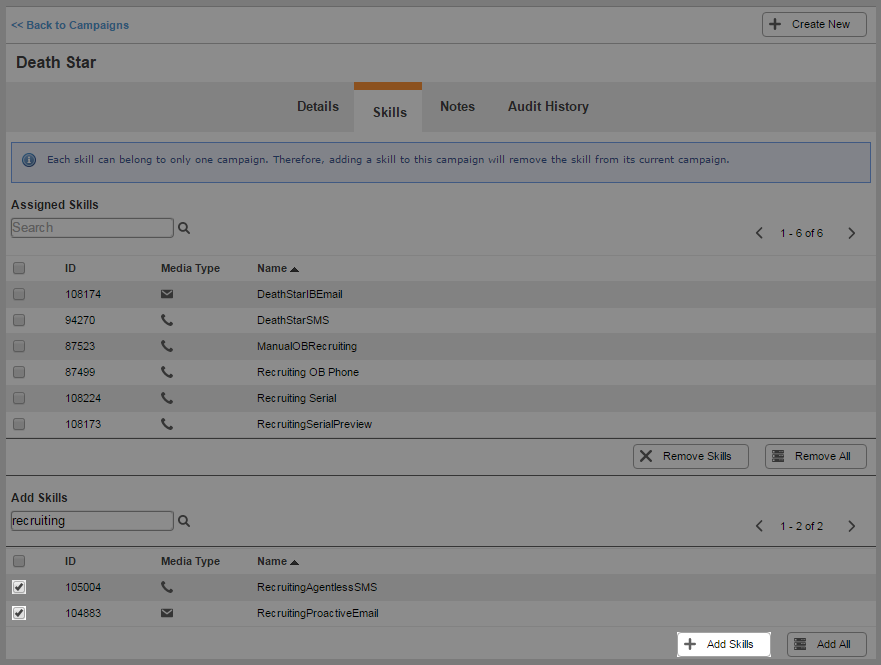Check the ManualOBRecruiting skill checkbox
Viewport: 881px width, 665px height.
coord(19,346)
